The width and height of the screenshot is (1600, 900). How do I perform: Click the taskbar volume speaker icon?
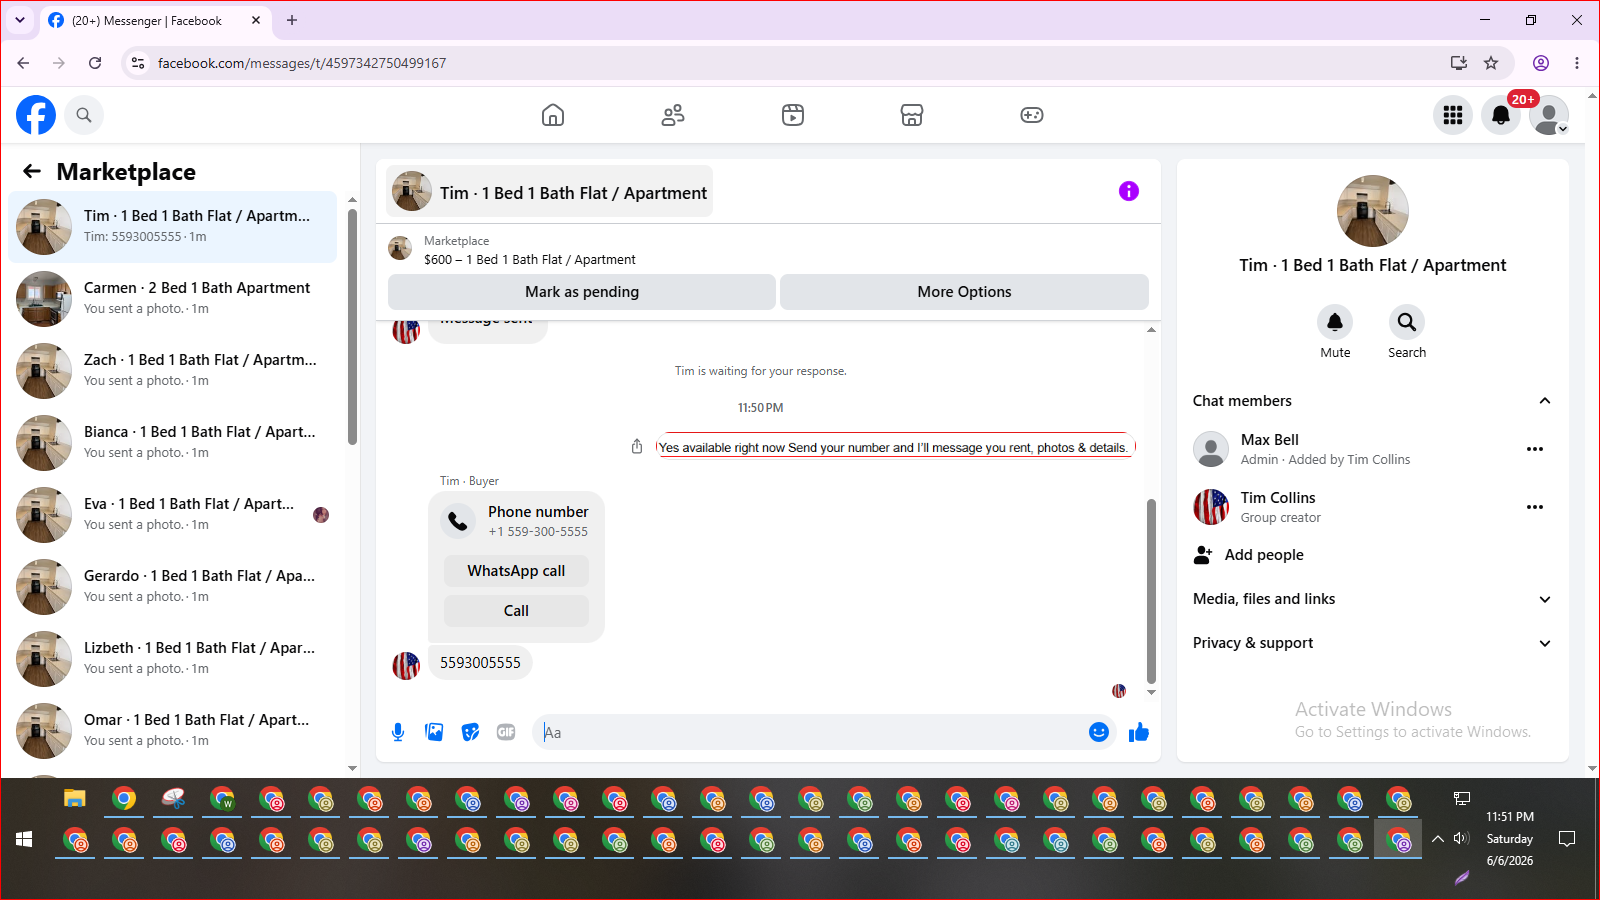point(1461,838)
